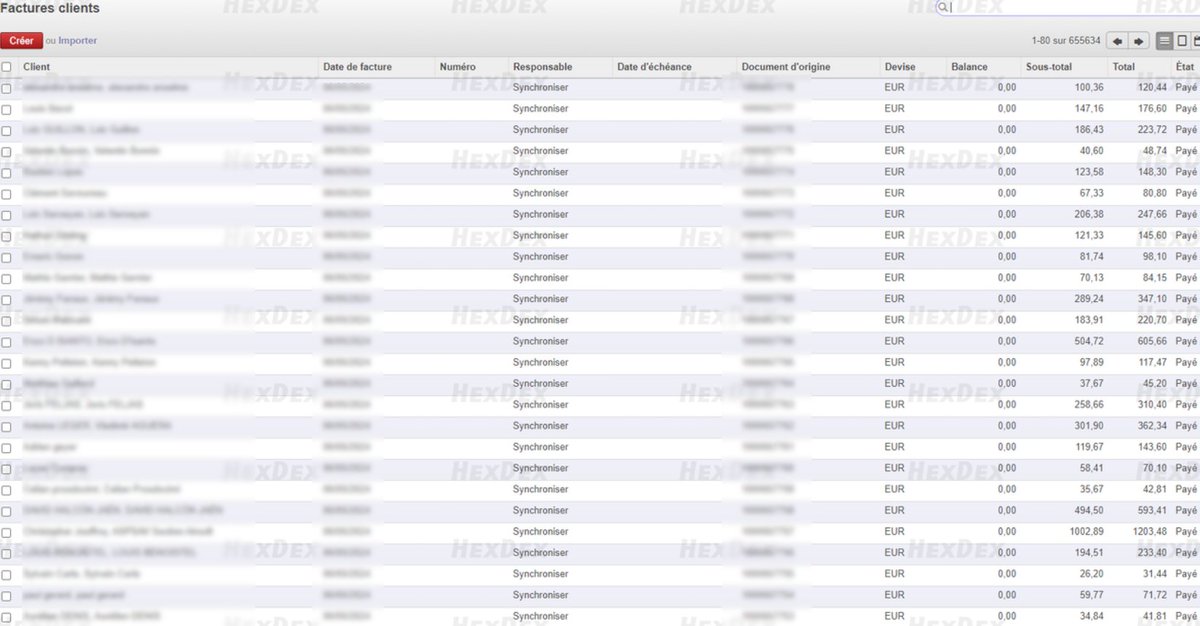Check the row with total 605,66
Screen dimensions: 1200x626
[x=7, y=341]
